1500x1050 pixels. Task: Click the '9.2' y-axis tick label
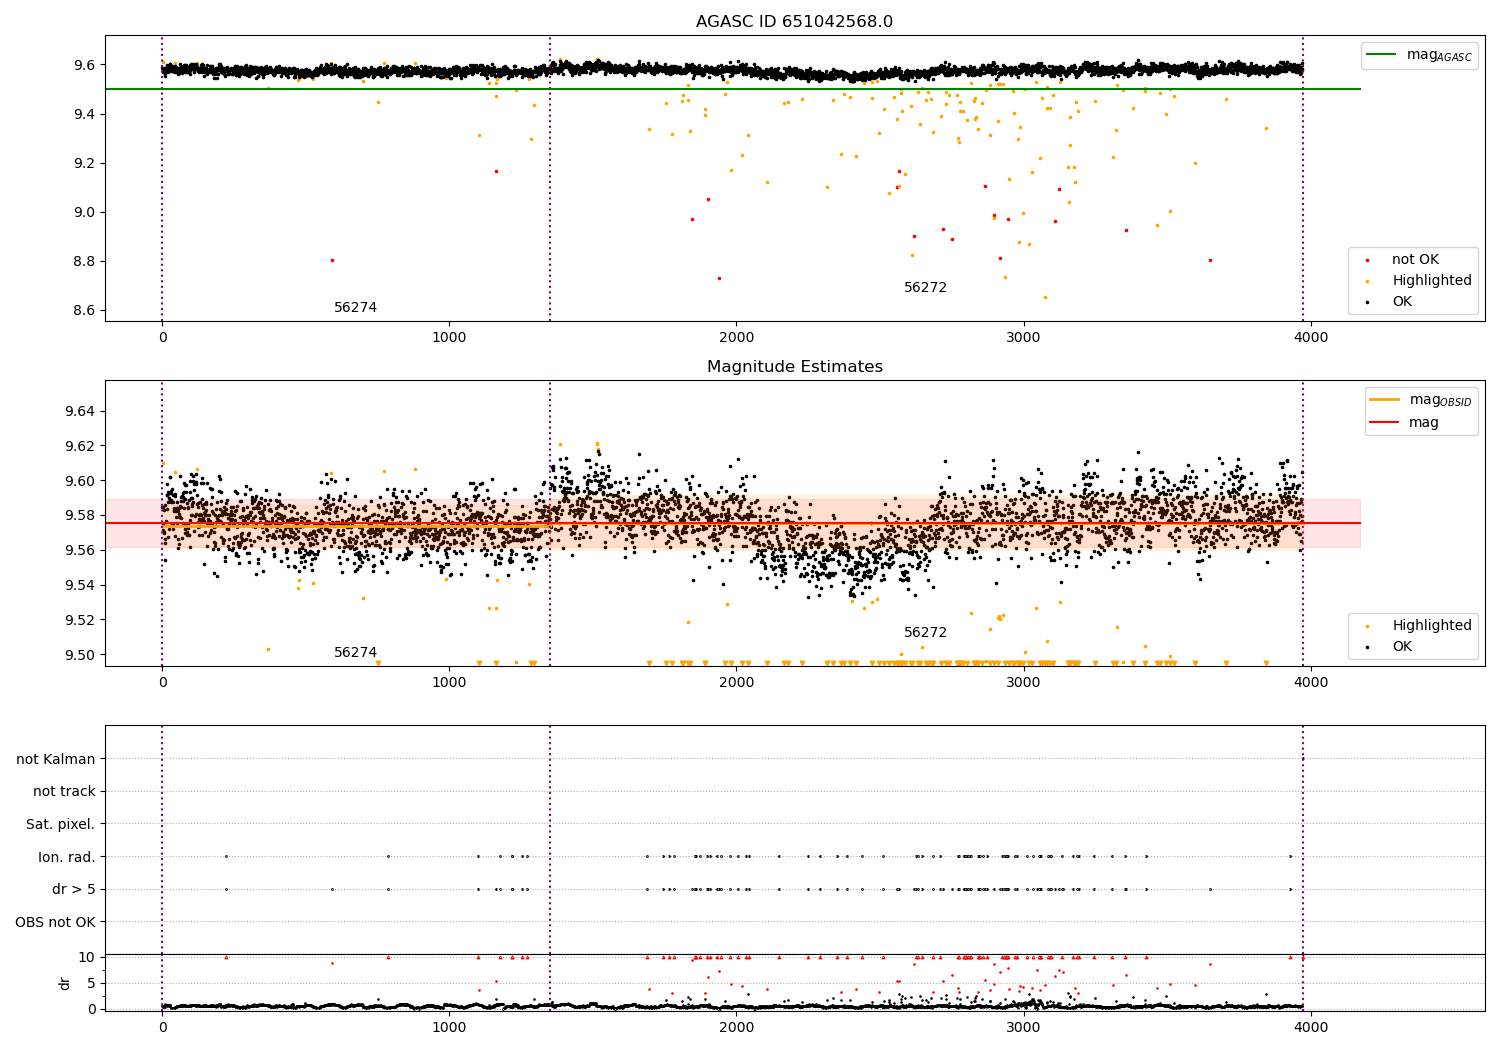point(84,164)
